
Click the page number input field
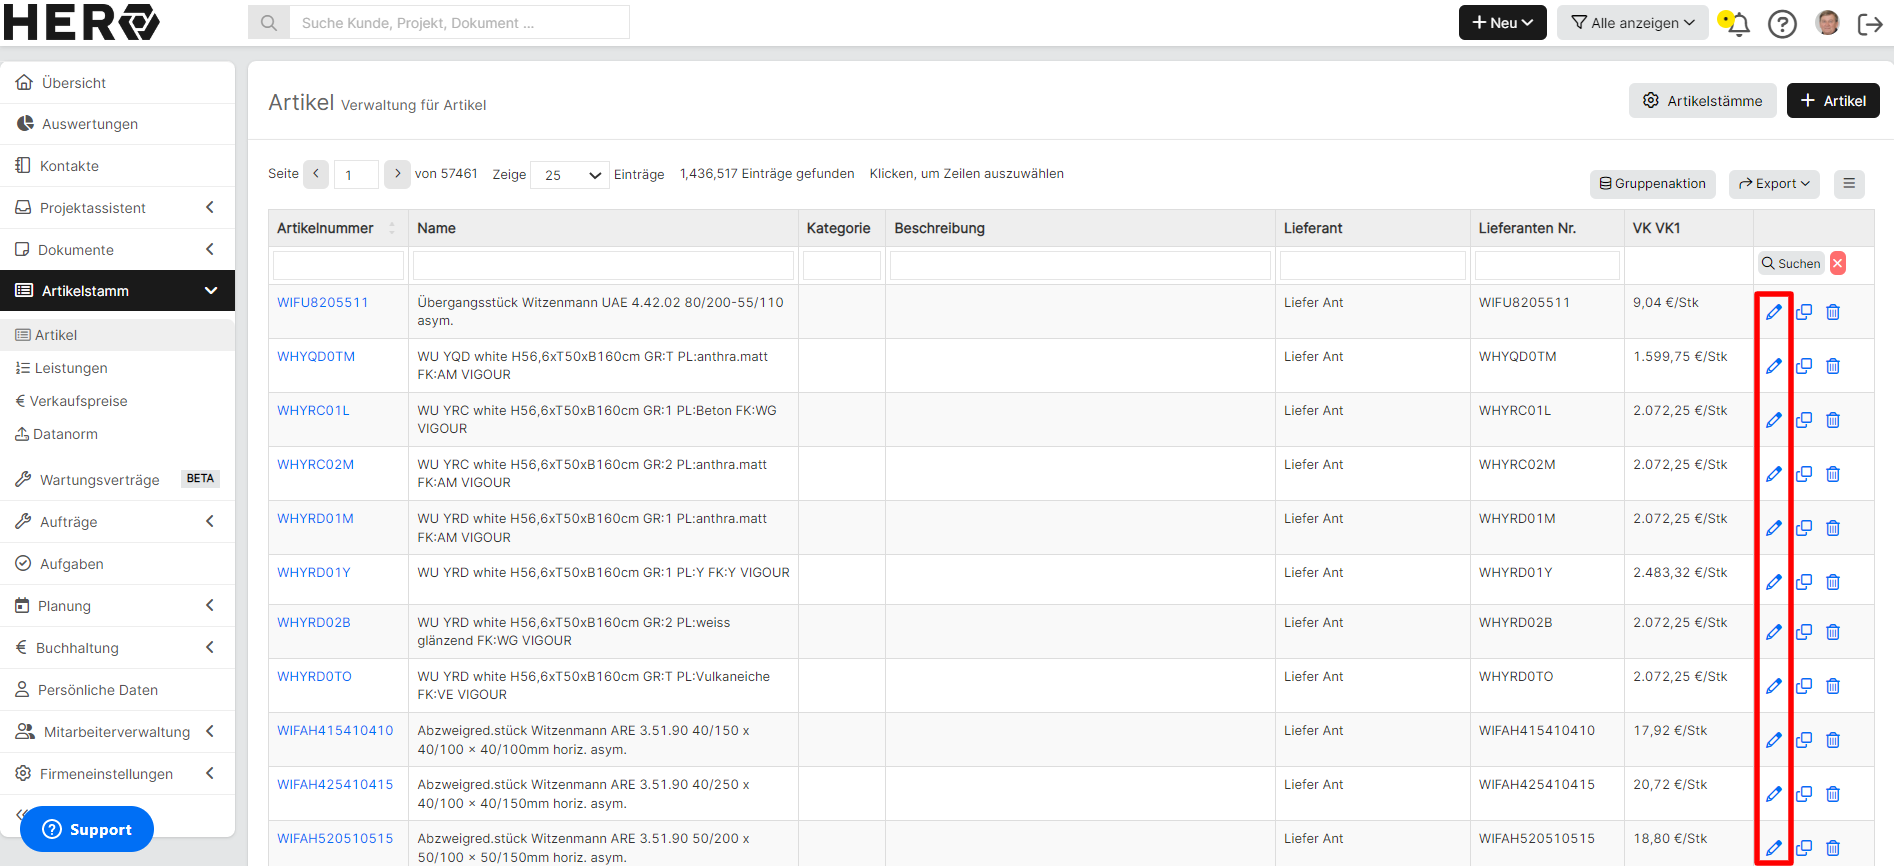click(x=356, y=175)
